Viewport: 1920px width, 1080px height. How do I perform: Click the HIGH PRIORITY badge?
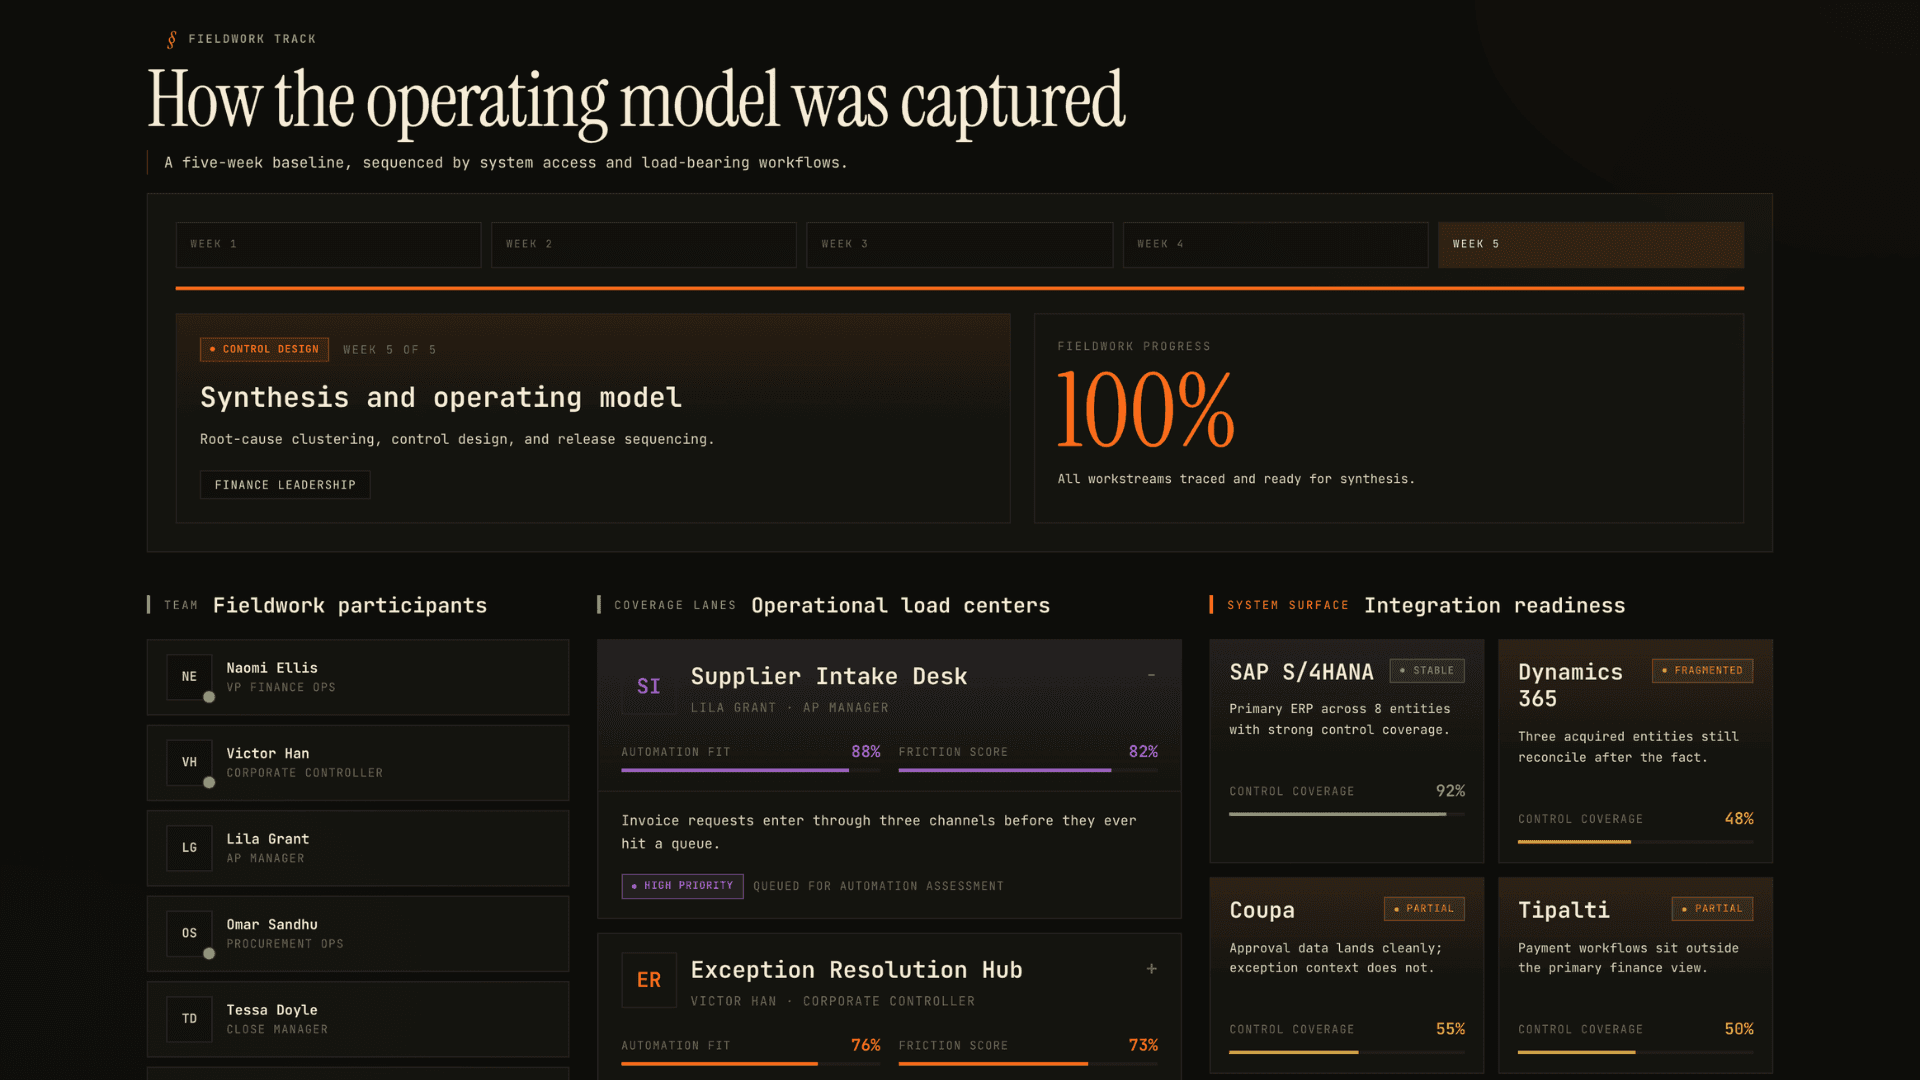[682, 886]
